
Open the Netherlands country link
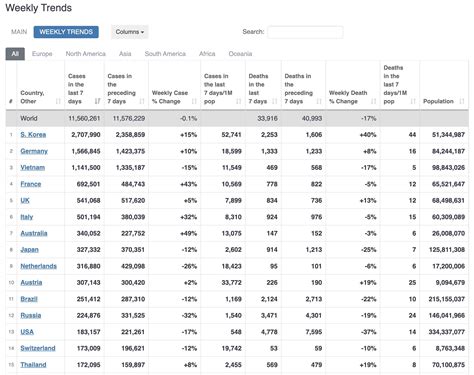(38, 266)
